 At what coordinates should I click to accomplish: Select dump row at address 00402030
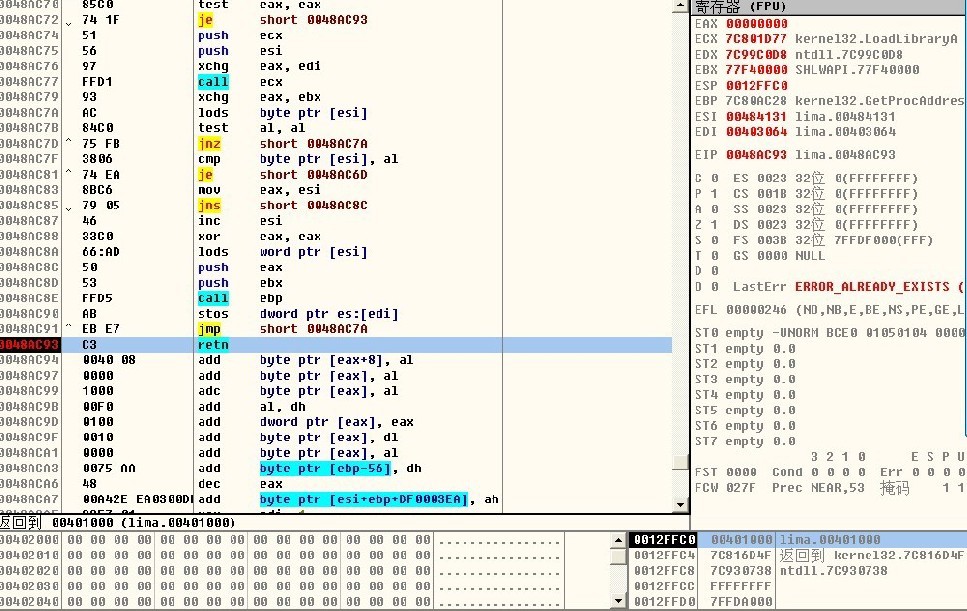(x=281, y=586)
